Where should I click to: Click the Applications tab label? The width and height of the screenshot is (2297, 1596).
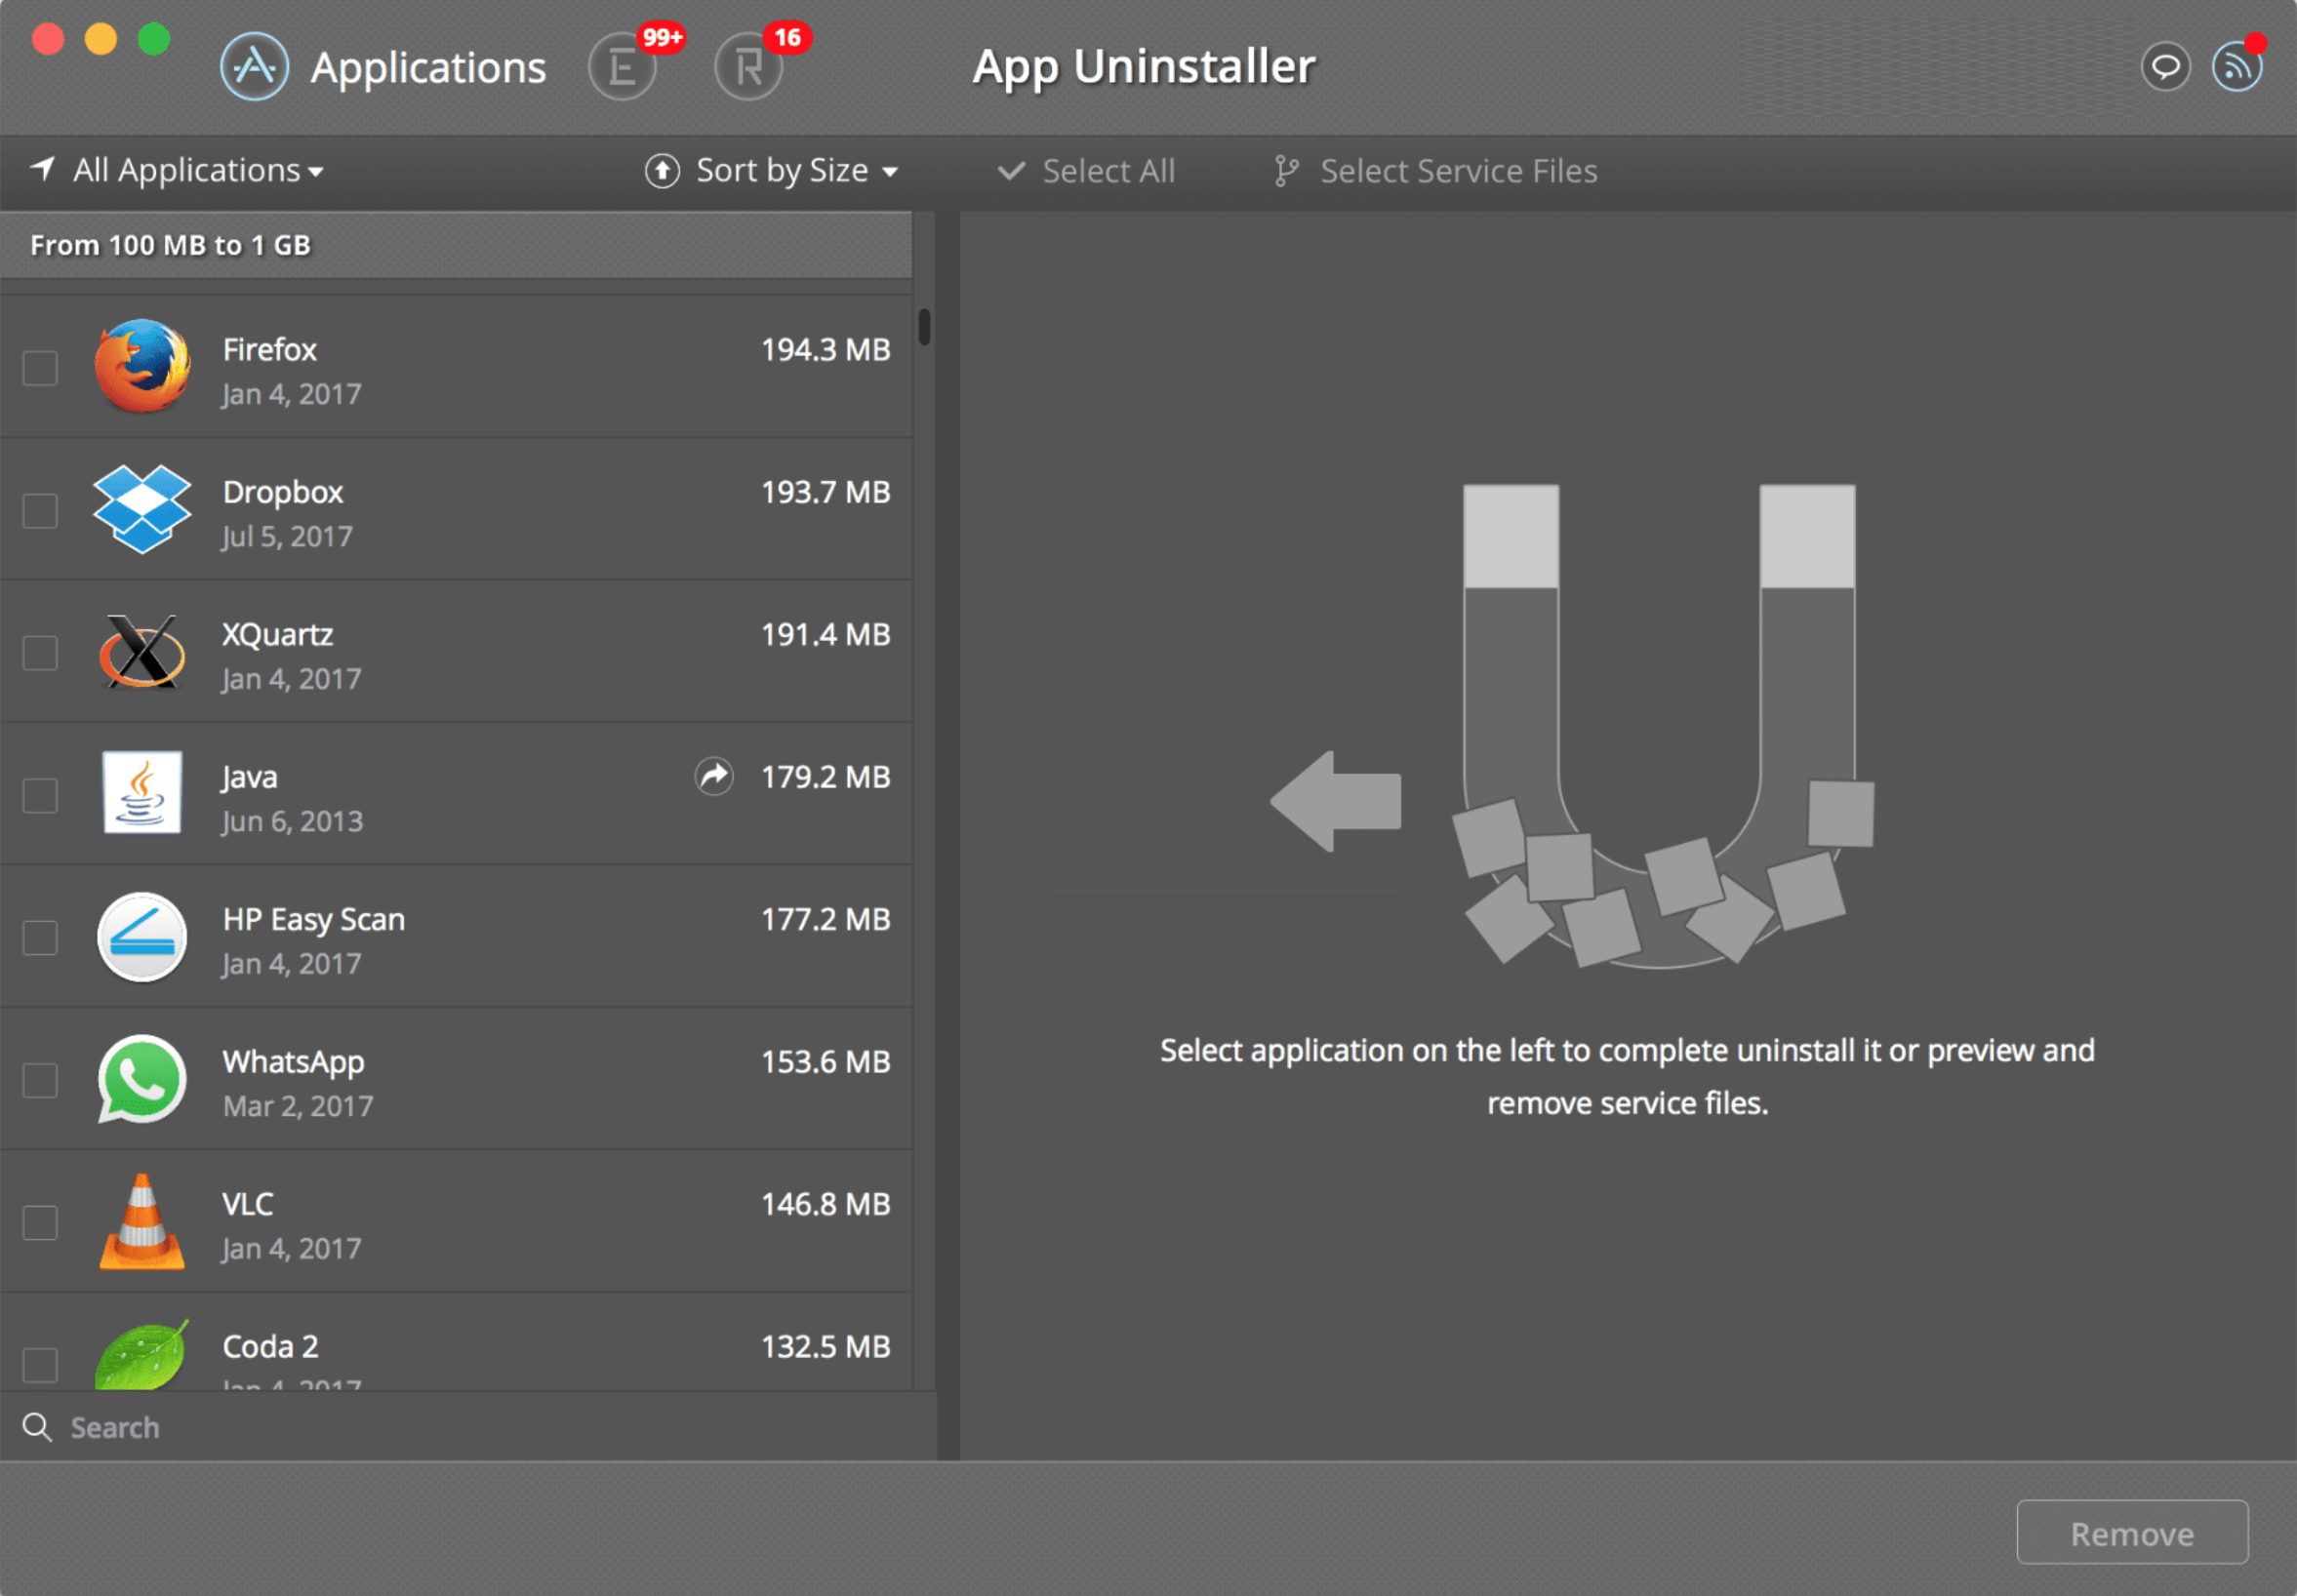coord(428,68)
